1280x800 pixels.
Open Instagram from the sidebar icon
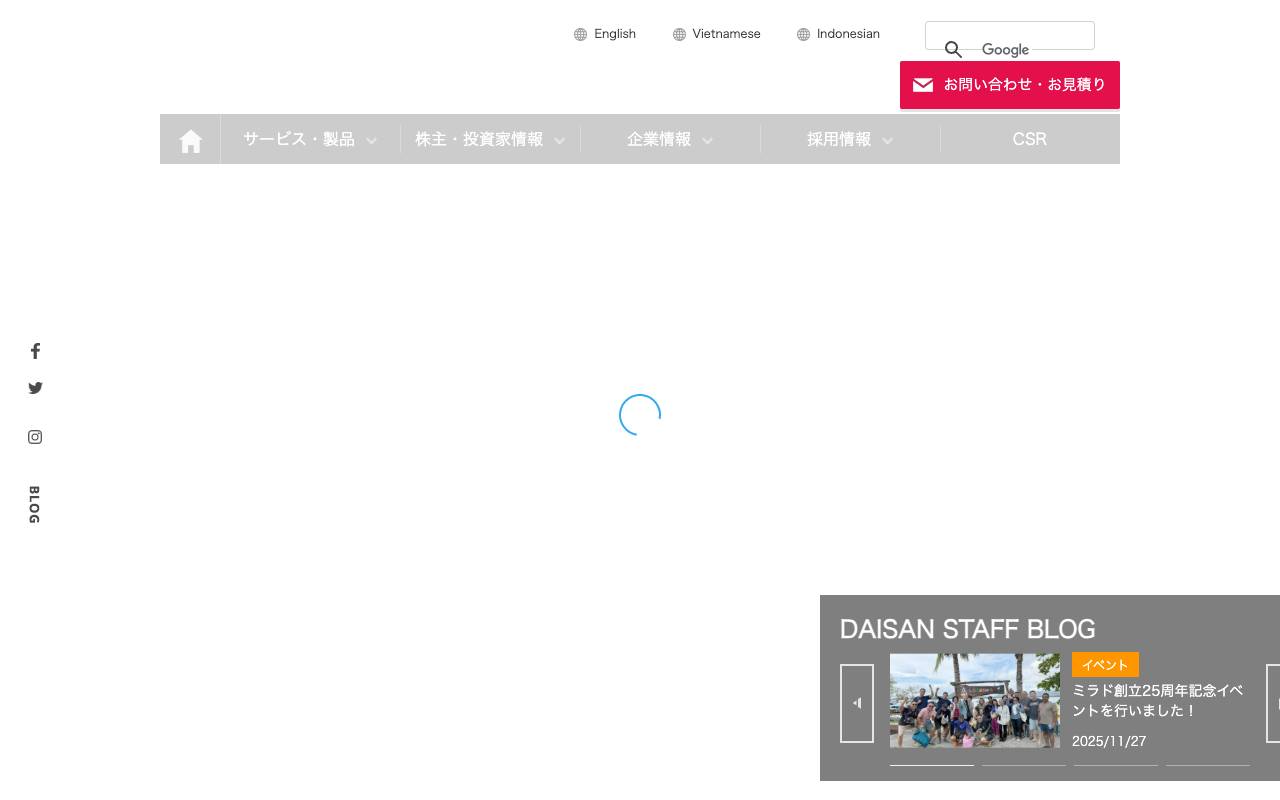pos(35,437)
